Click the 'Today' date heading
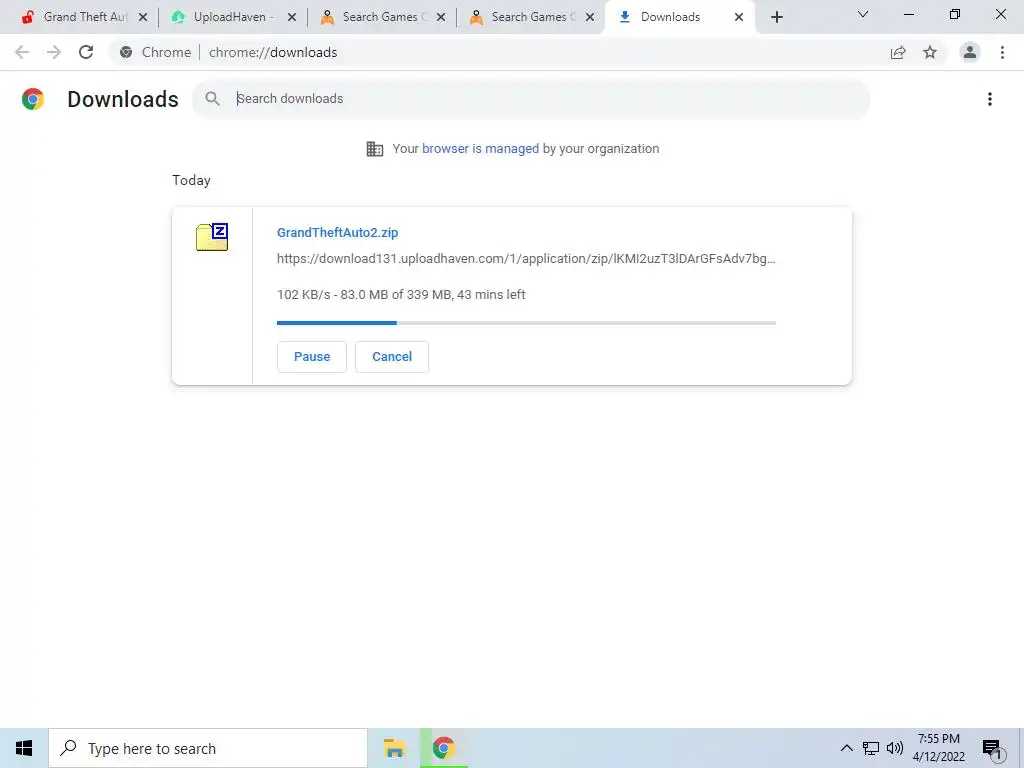The image size is (1024, 768). [191, 180]
